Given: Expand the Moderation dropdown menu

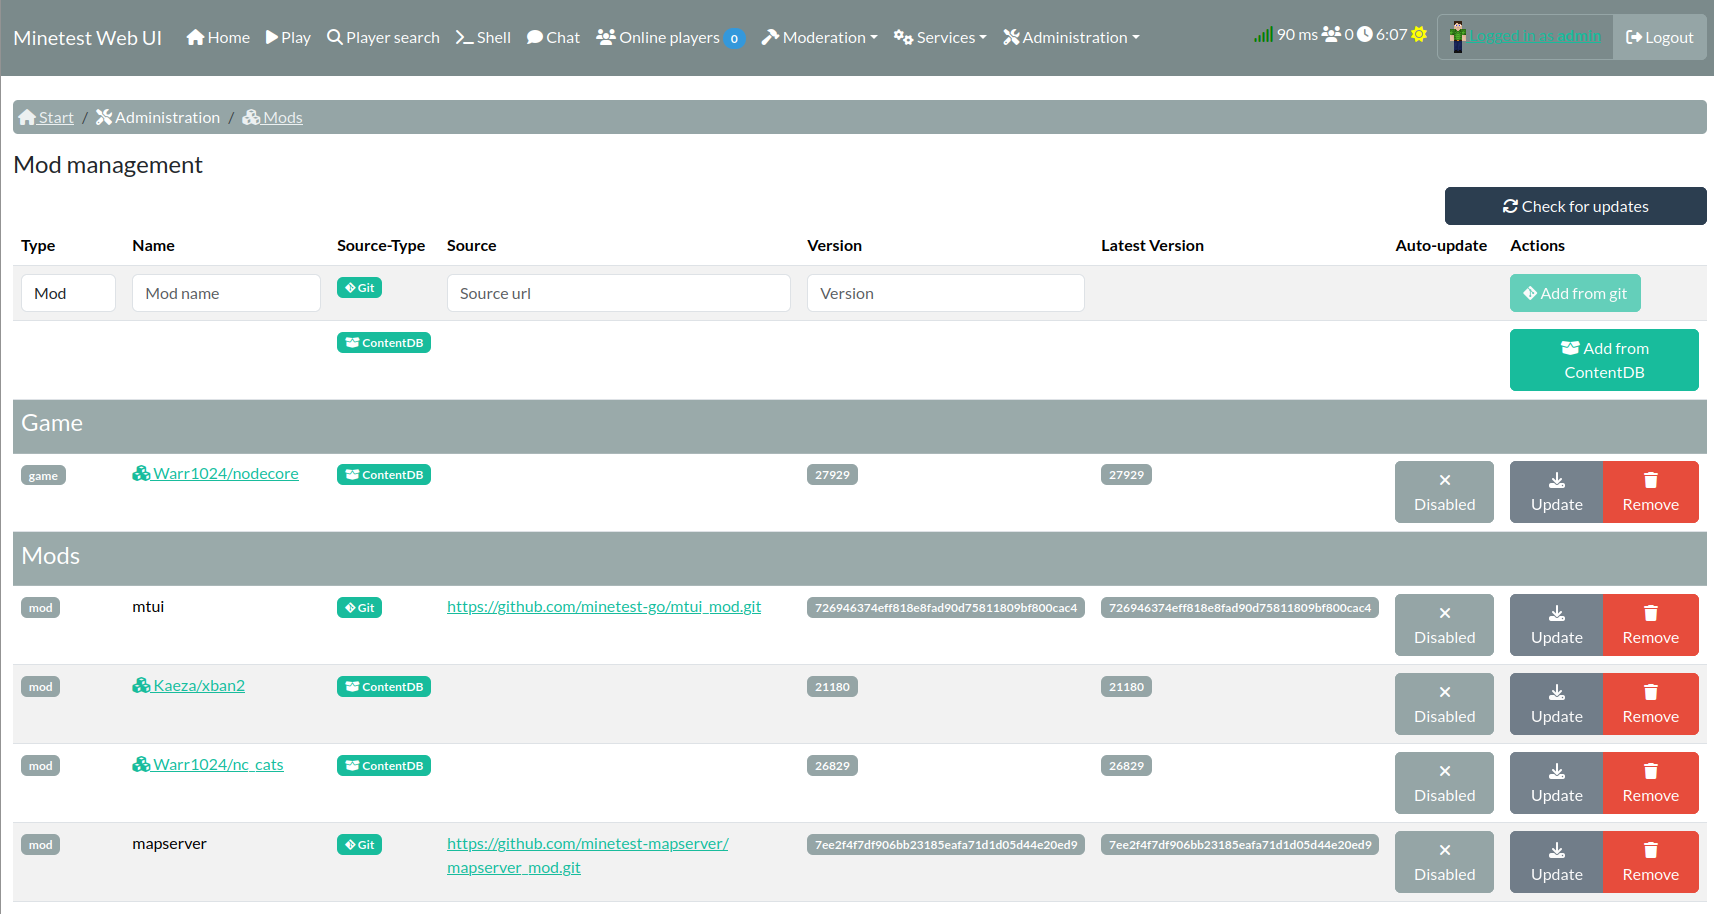Looking at the screenshot, I should [819, 37].
